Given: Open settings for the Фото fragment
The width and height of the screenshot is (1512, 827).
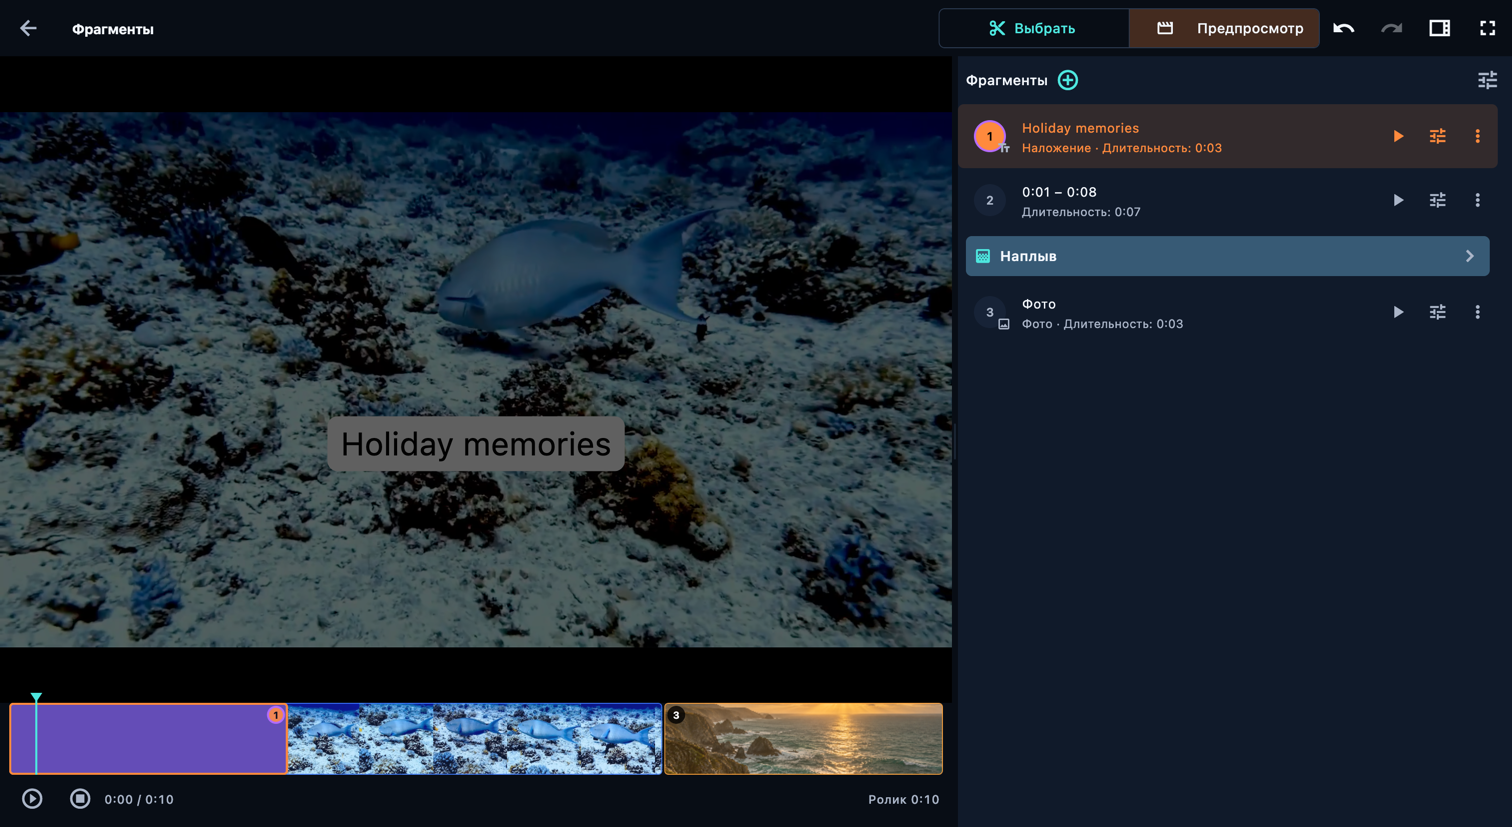Looking at the screenshot, I should click(1438, 312).
